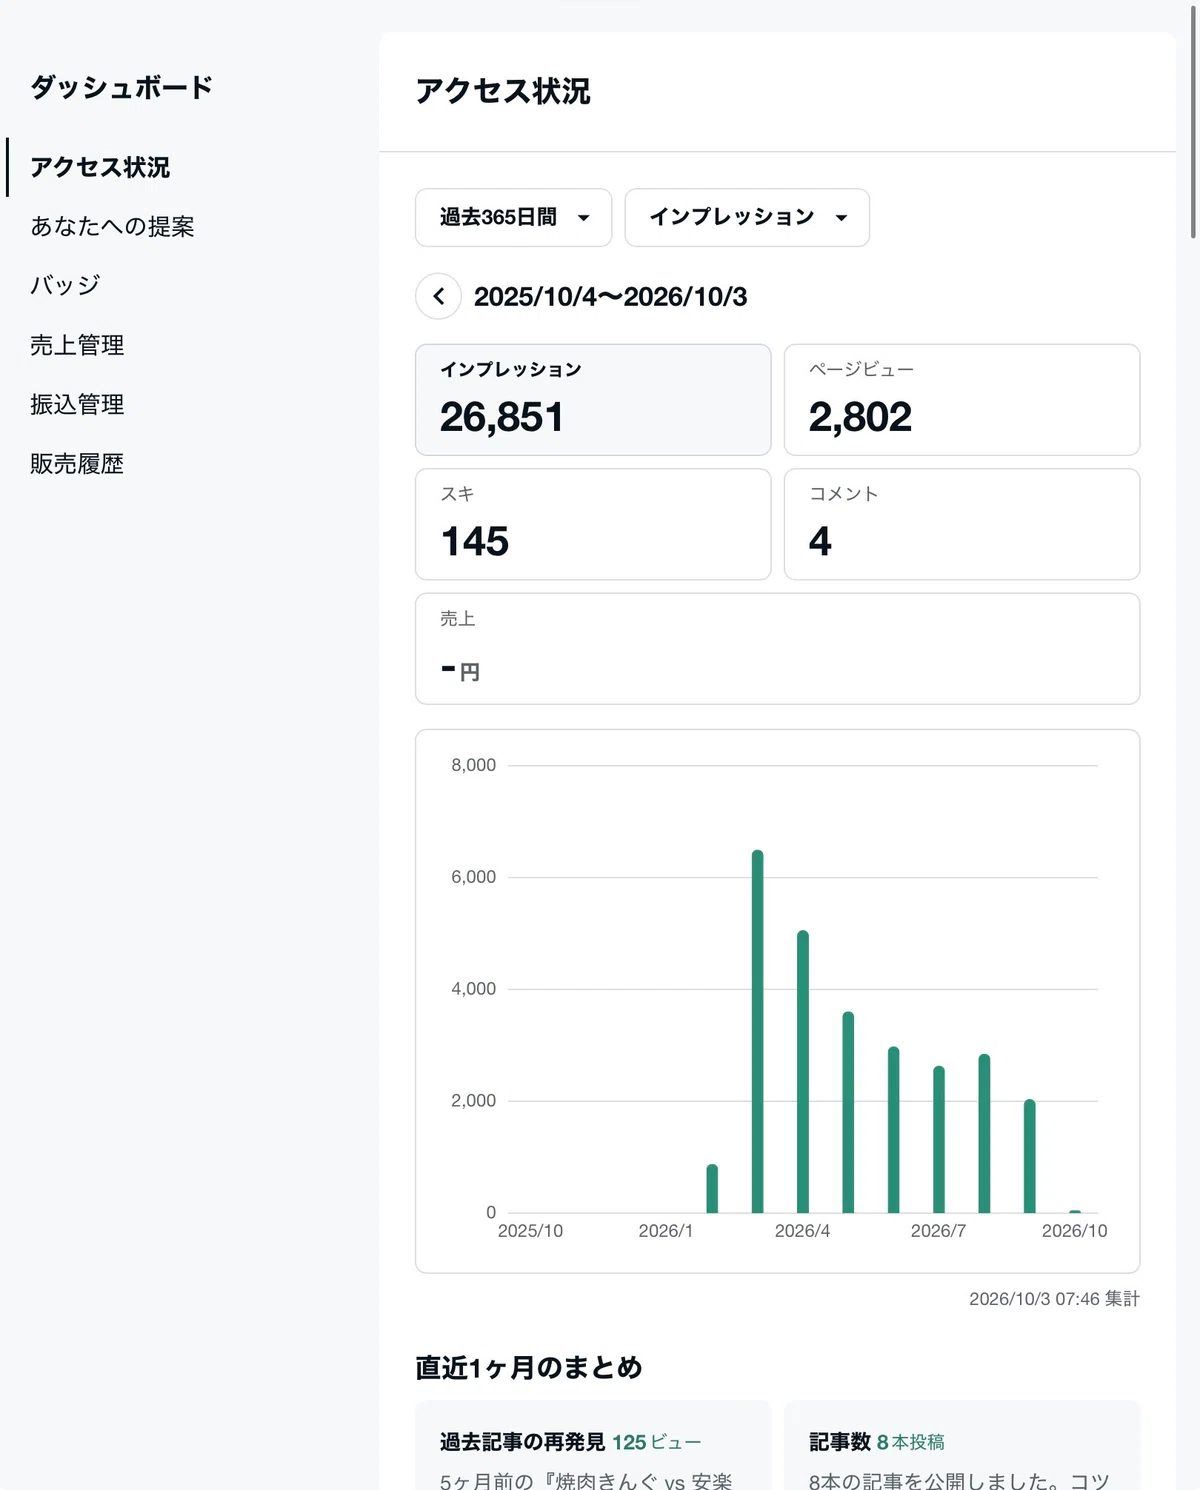
Task: Open 振込管理 in the sidebar
Action: 77,404
